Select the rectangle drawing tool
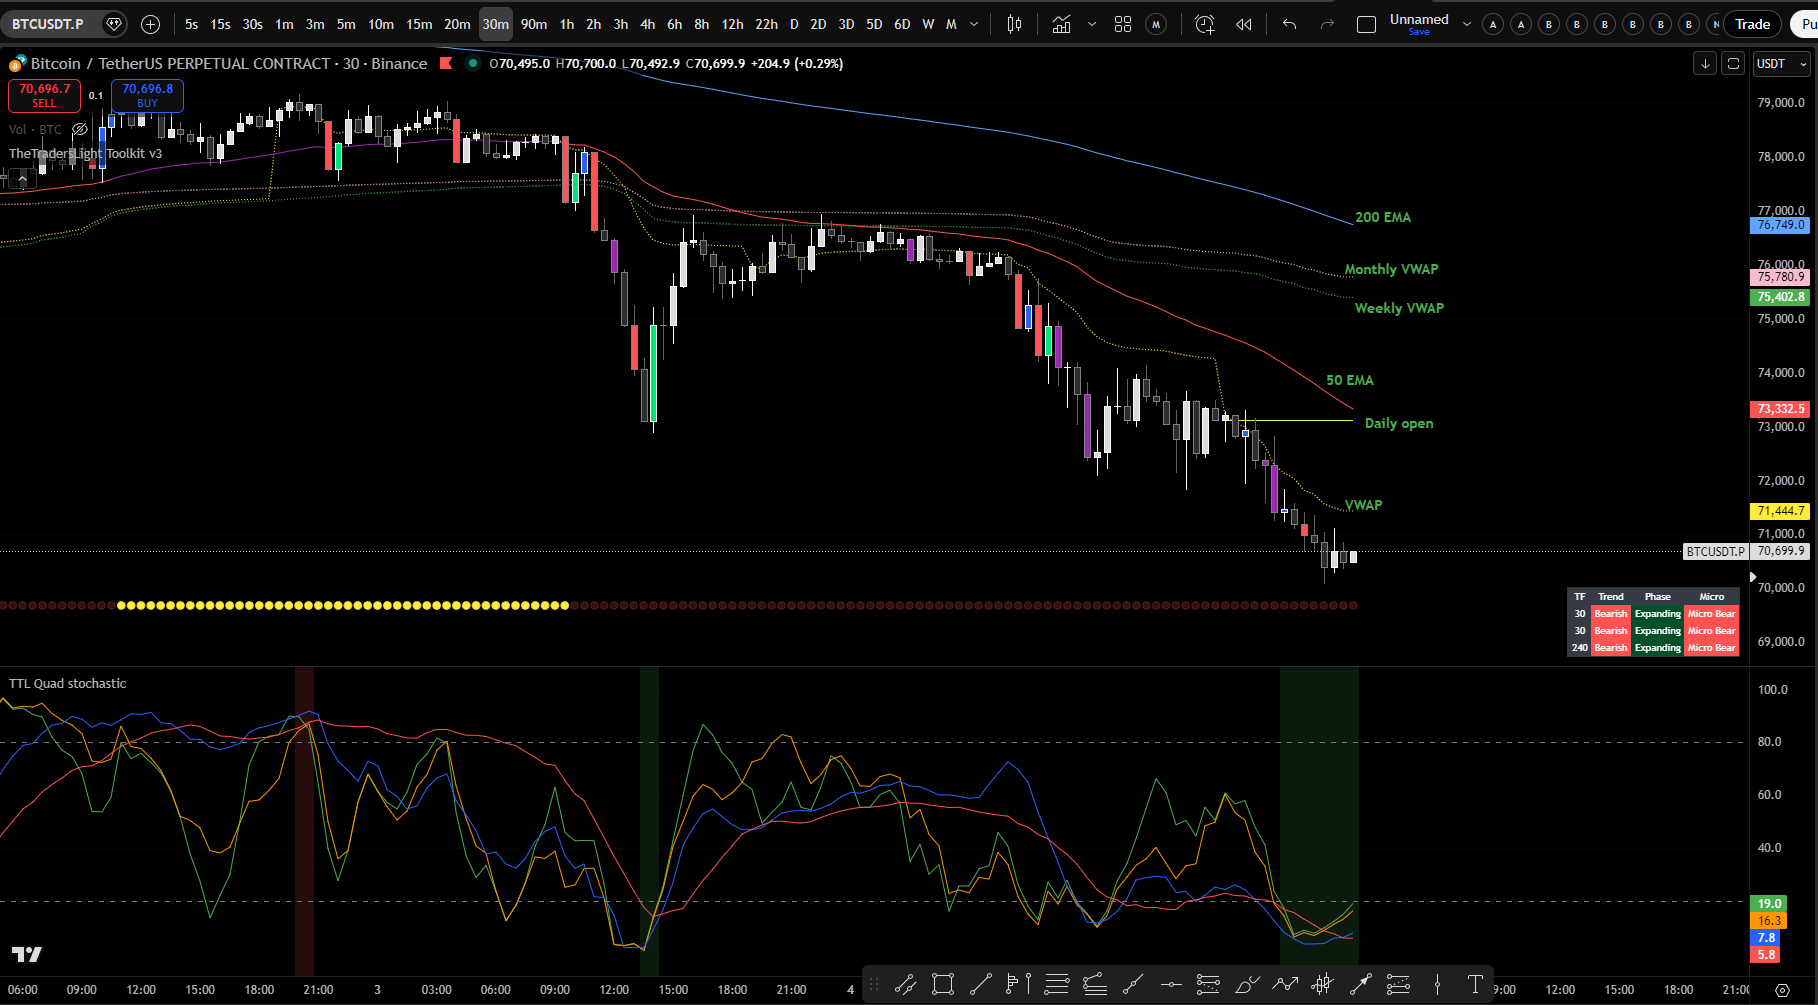The image size is (1818, 1005). tap(942, 985)
